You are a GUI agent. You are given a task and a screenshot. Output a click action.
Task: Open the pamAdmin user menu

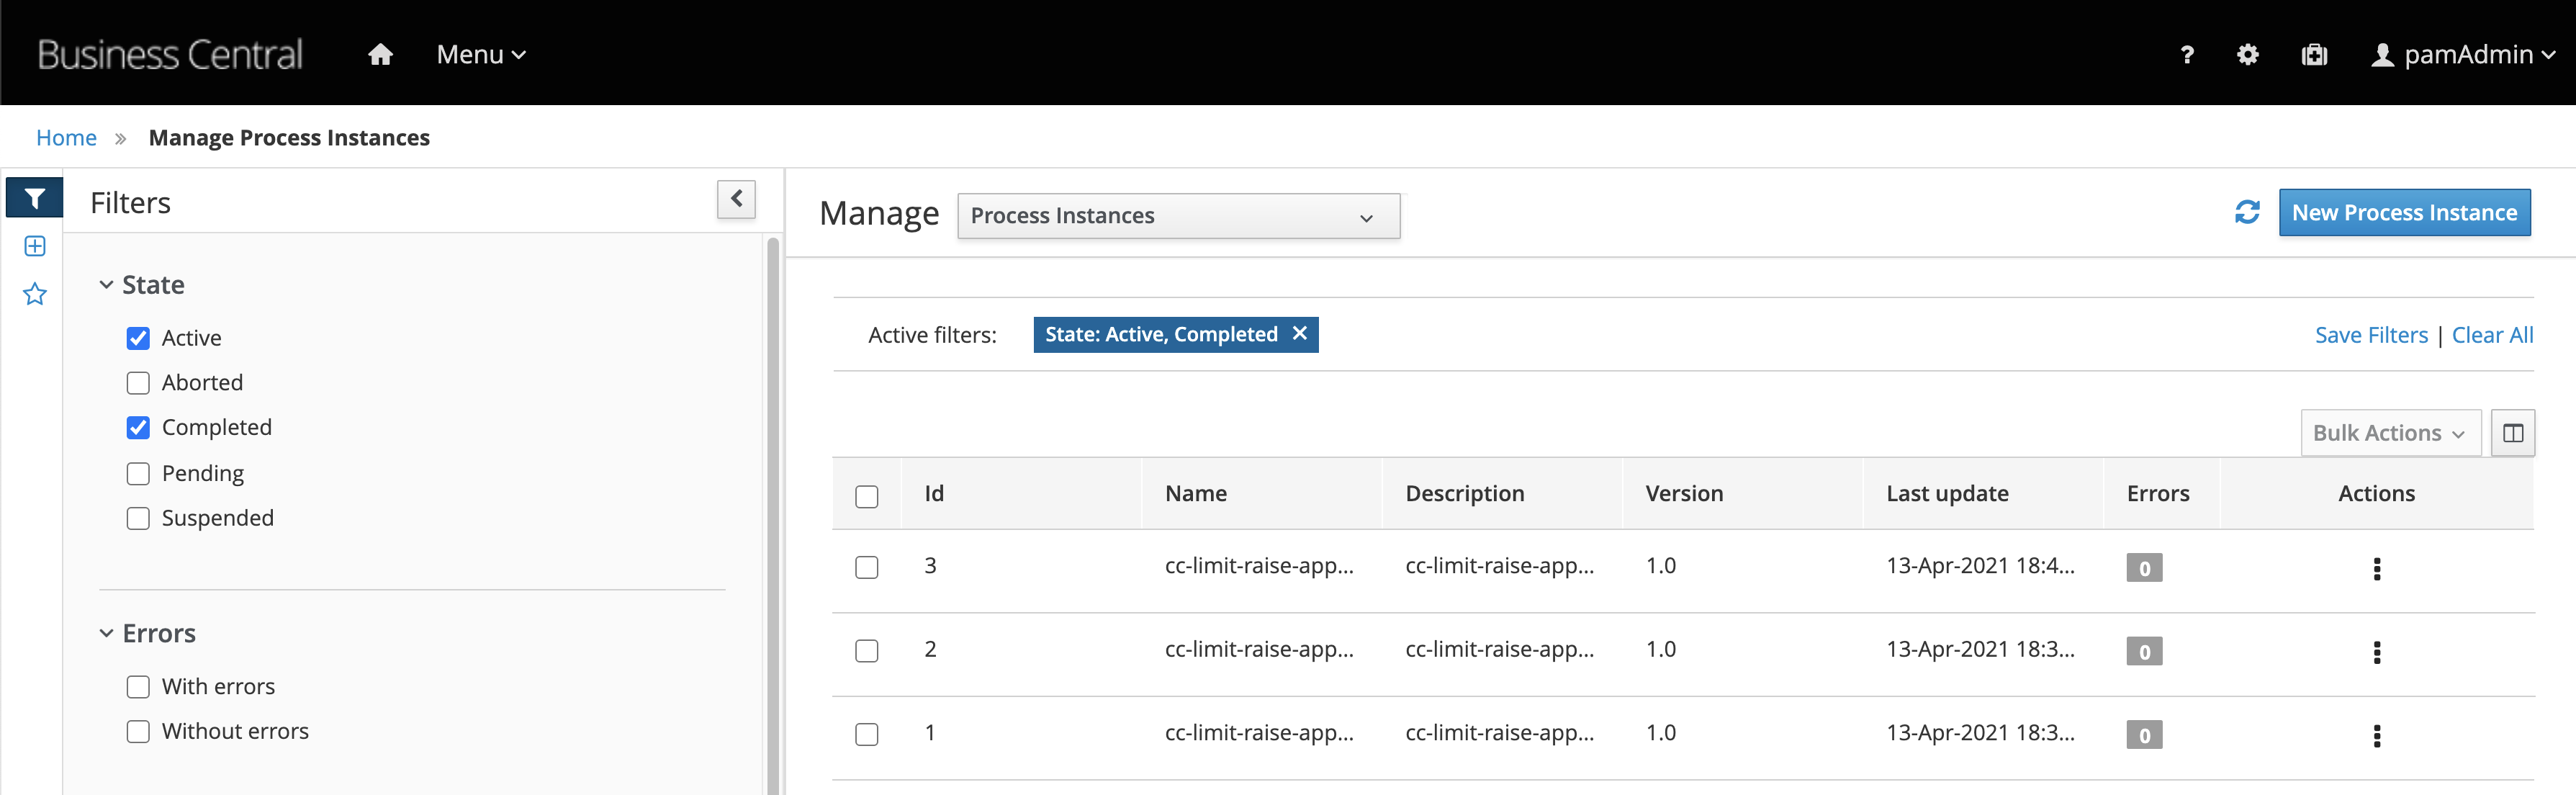2464,54
